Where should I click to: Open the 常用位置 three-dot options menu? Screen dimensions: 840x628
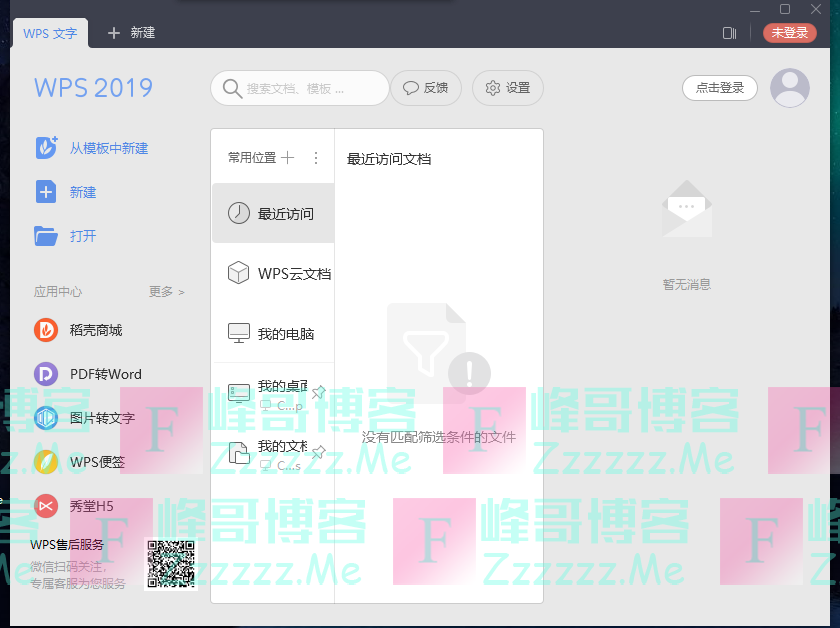click(316, 157)
